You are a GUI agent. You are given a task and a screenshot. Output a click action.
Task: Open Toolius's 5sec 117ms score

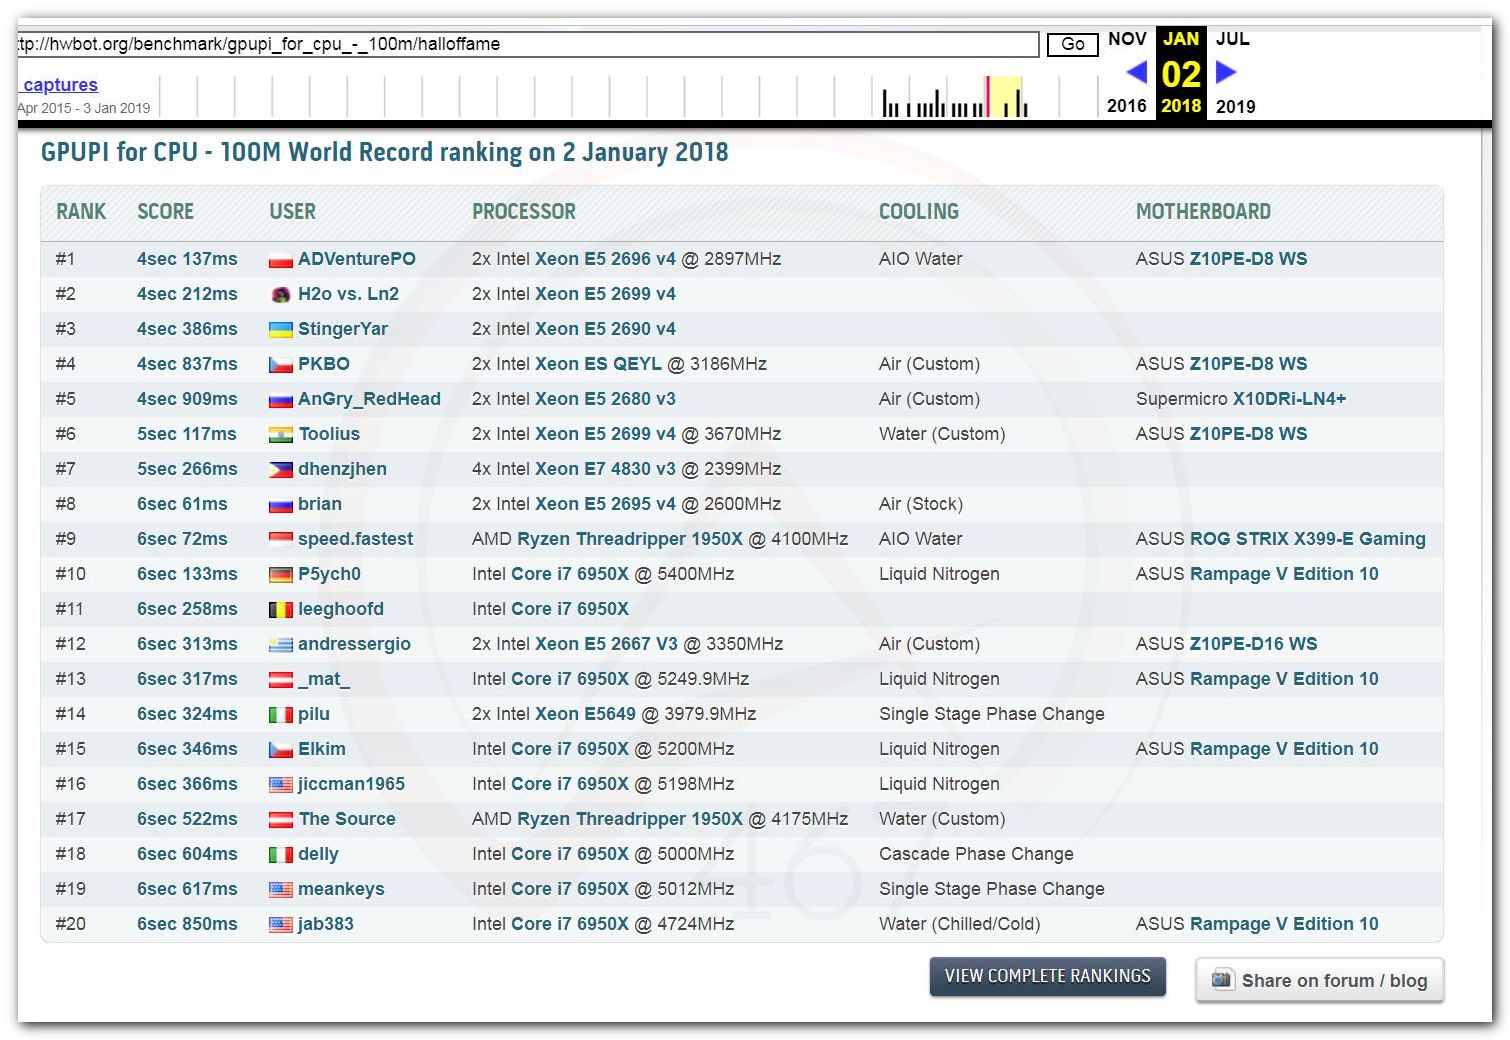[187, 434]
